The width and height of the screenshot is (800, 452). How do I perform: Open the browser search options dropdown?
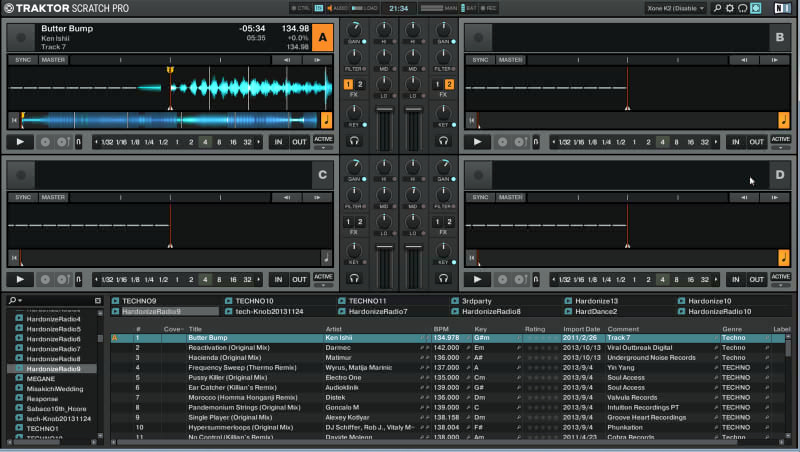tap(15, 301)
